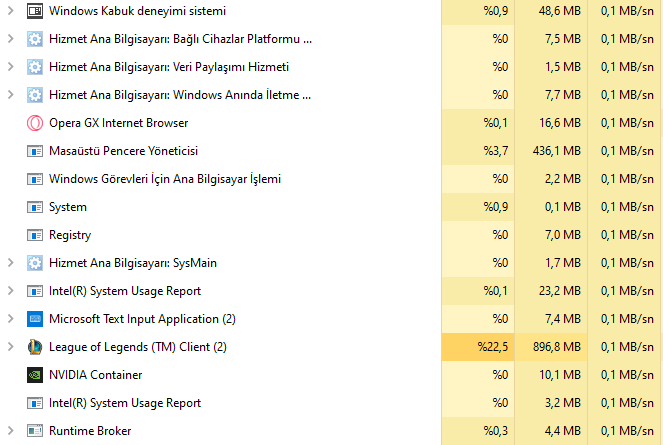Select the 'Windows Görevleri İçin Ana Bilgisayar İşlemi' name

pyautogui.click(x=165, y=179)
